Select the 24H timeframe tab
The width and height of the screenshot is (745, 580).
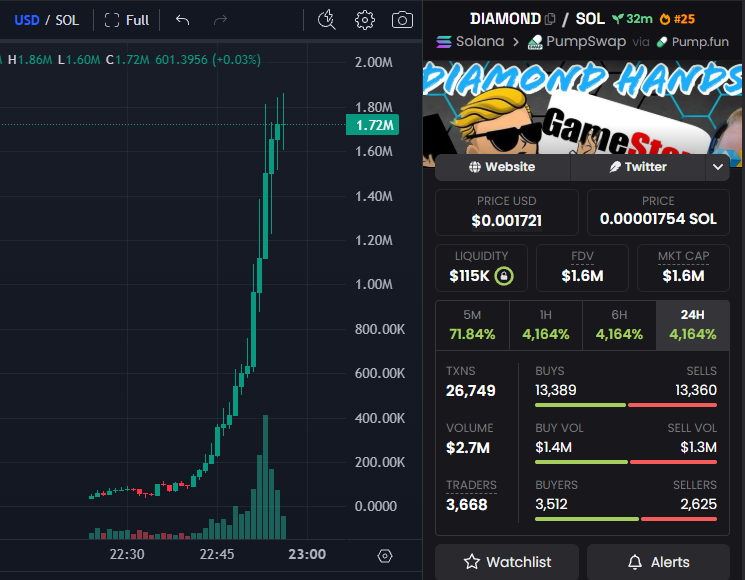click(693, 325)
